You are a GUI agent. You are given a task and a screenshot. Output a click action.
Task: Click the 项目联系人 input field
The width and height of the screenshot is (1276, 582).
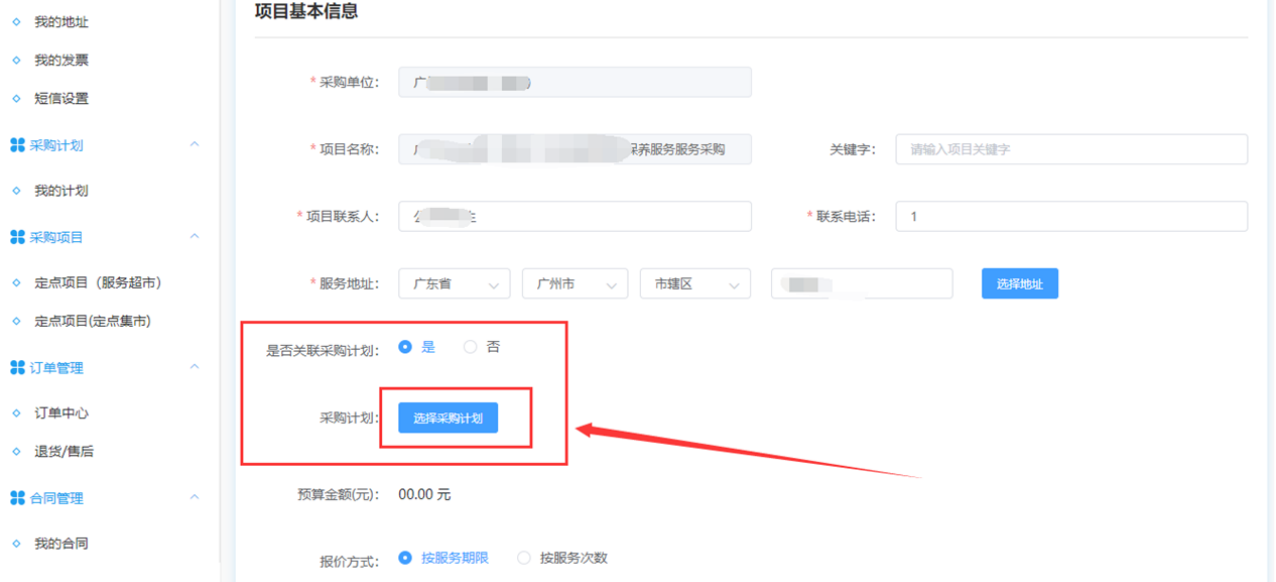point(574,216)
